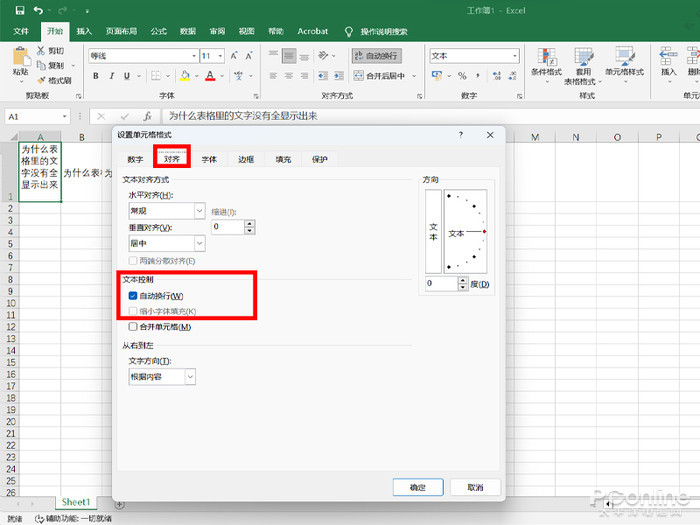
Task: Open the 文件 File menu
Action: tap(21, 31)
